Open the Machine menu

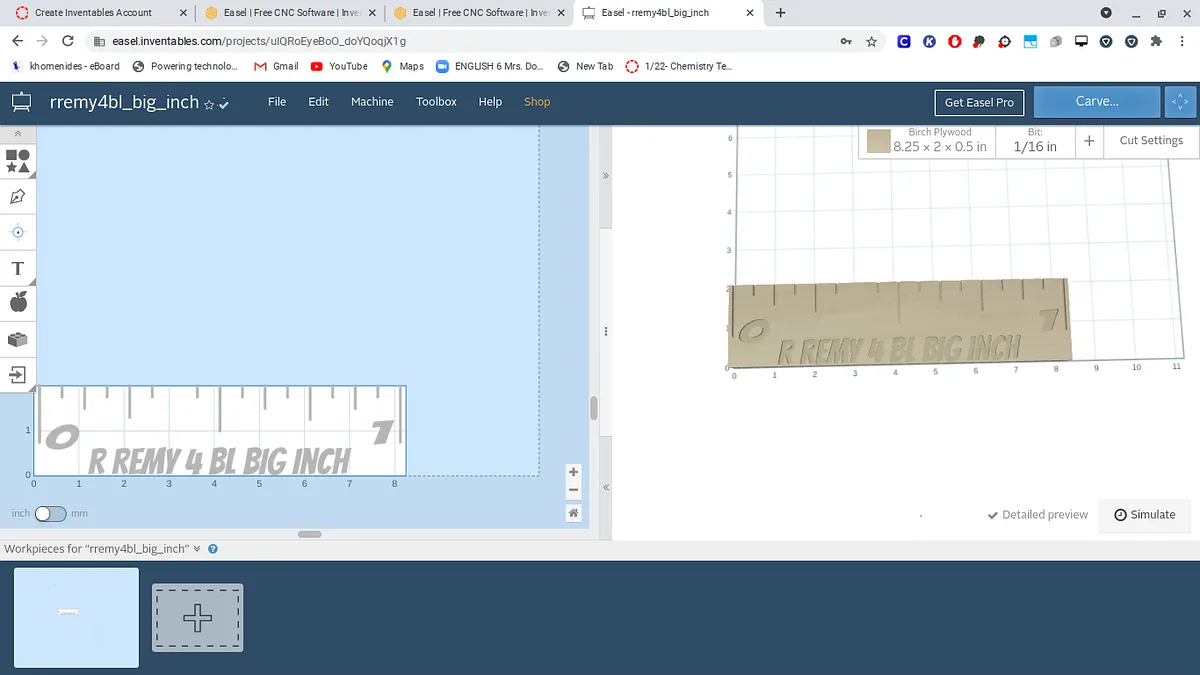[x=372, y=102]
